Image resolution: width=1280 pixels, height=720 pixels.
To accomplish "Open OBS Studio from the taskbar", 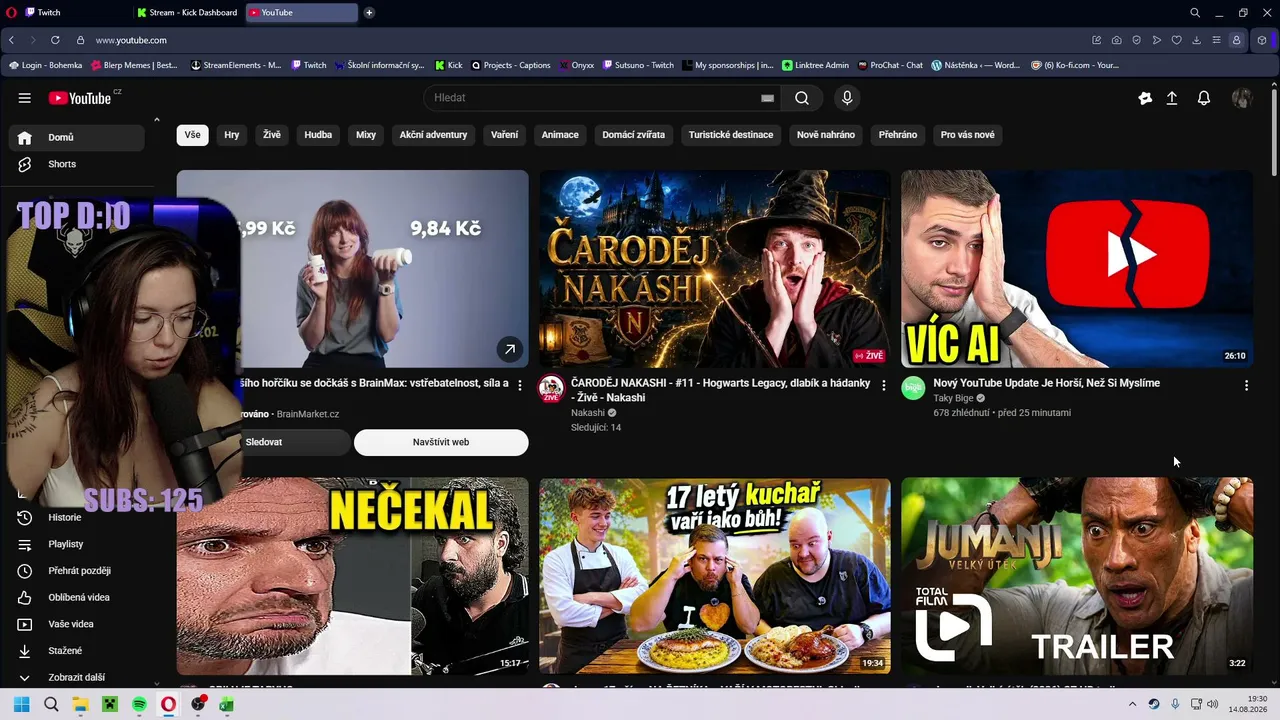I will tap(198, 705).
